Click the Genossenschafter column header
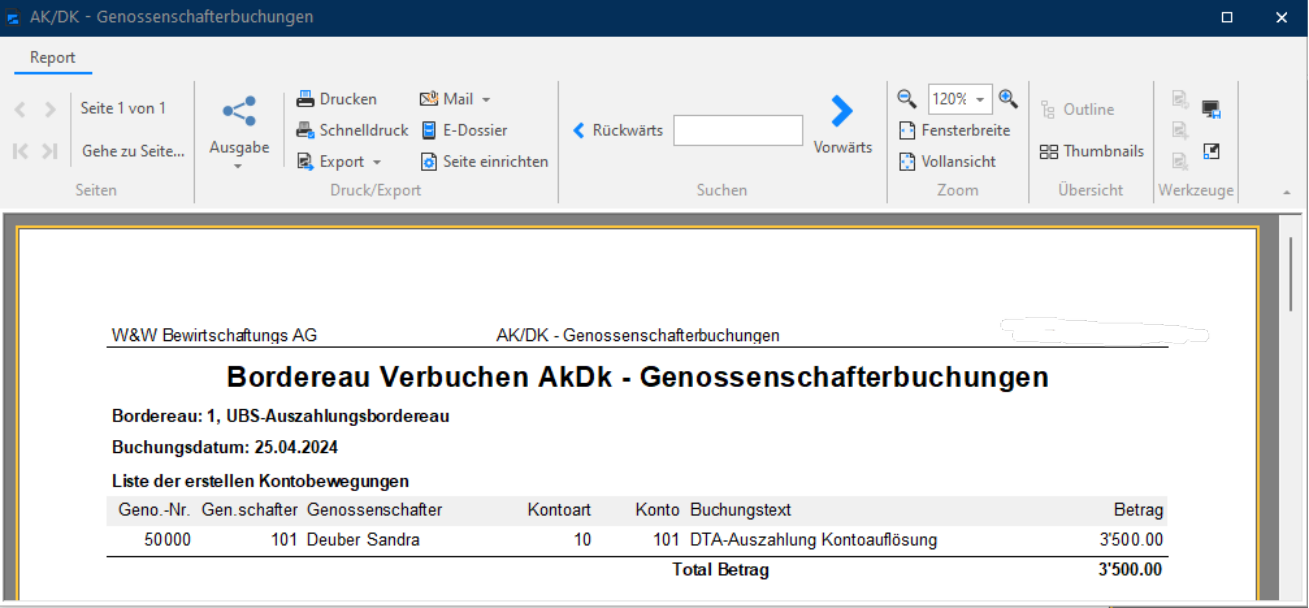The image size is (1309, 608). 374,510
